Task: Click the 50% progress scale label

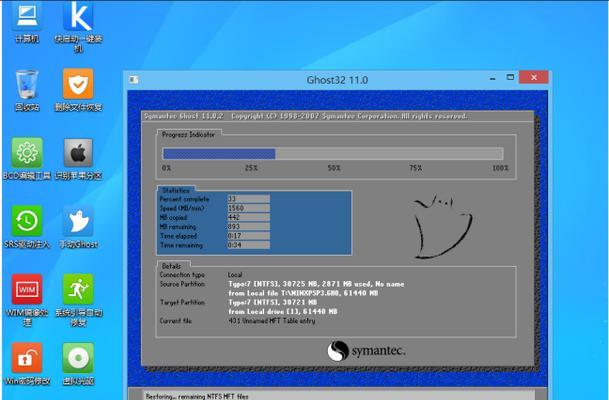Action: point(334,168)
